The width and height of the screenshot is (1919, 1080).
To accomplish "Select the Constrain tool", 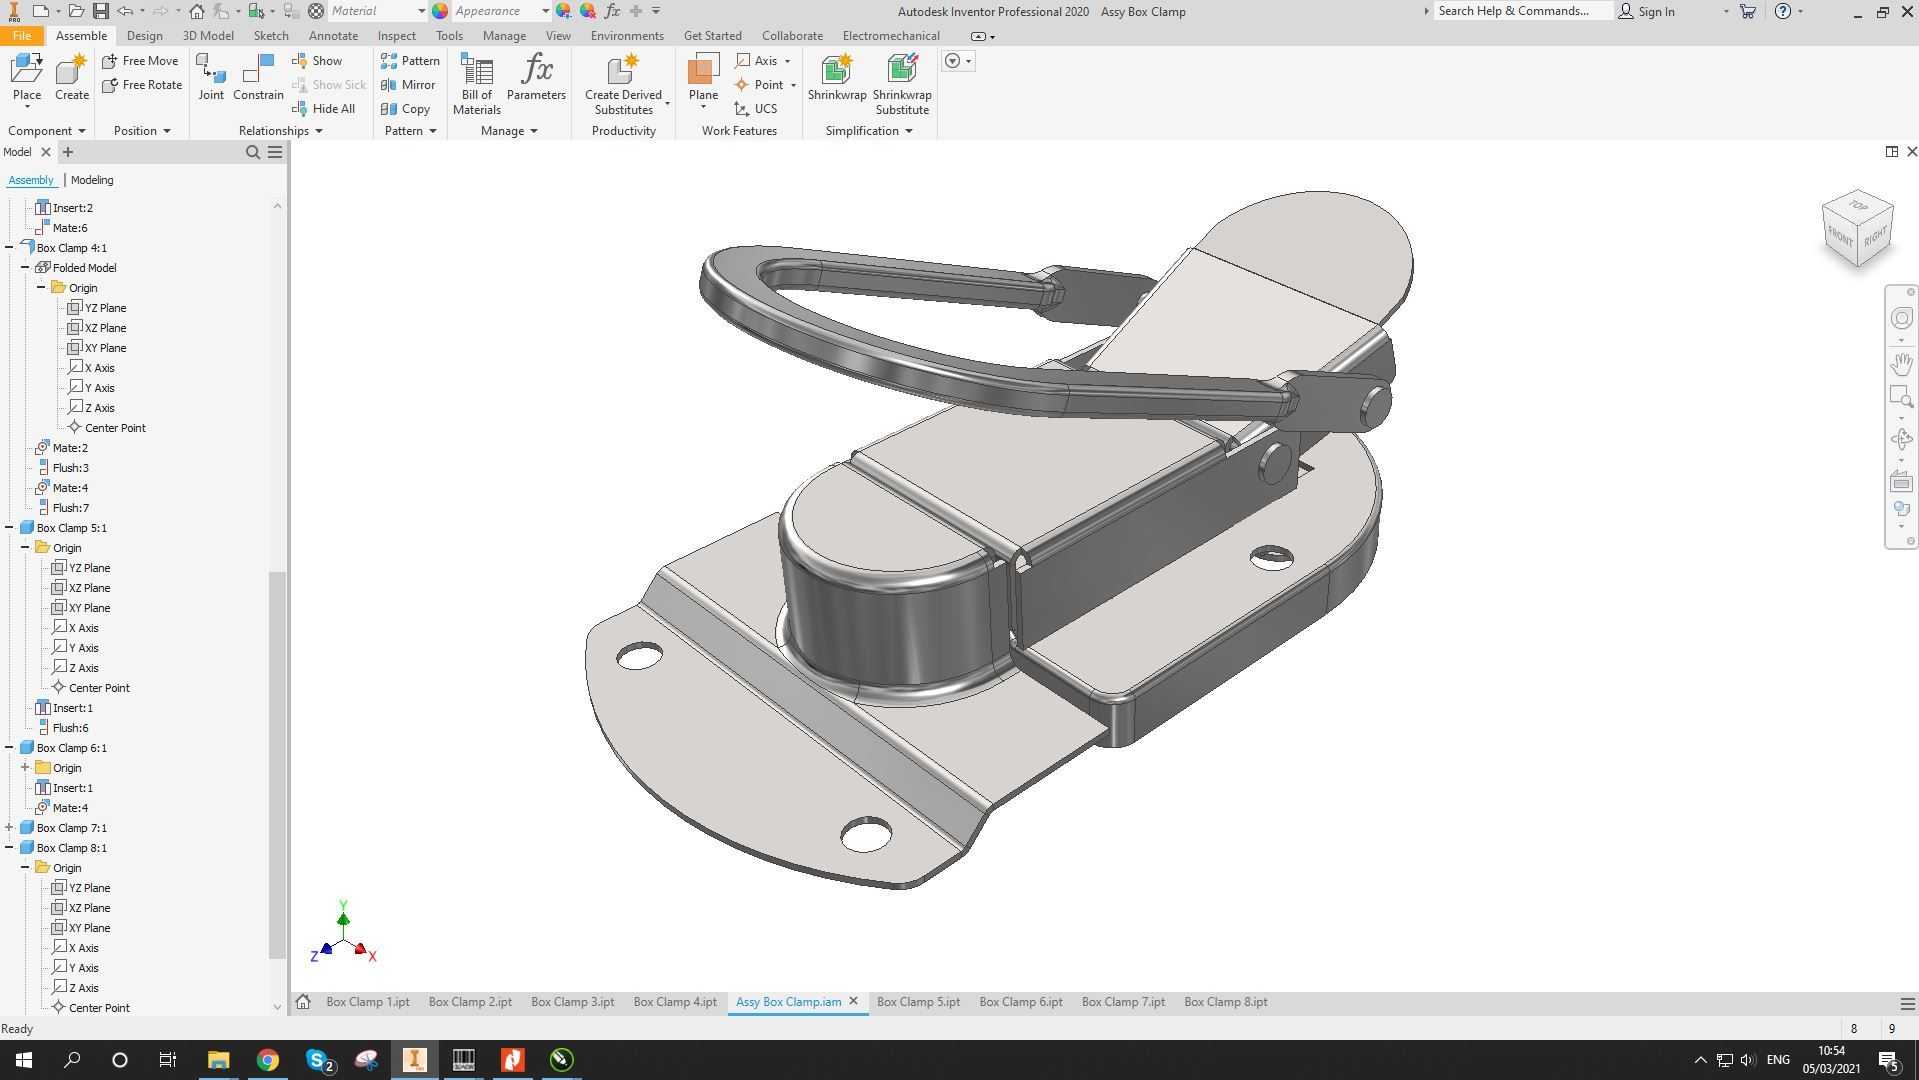I will (x=258, y=79).
